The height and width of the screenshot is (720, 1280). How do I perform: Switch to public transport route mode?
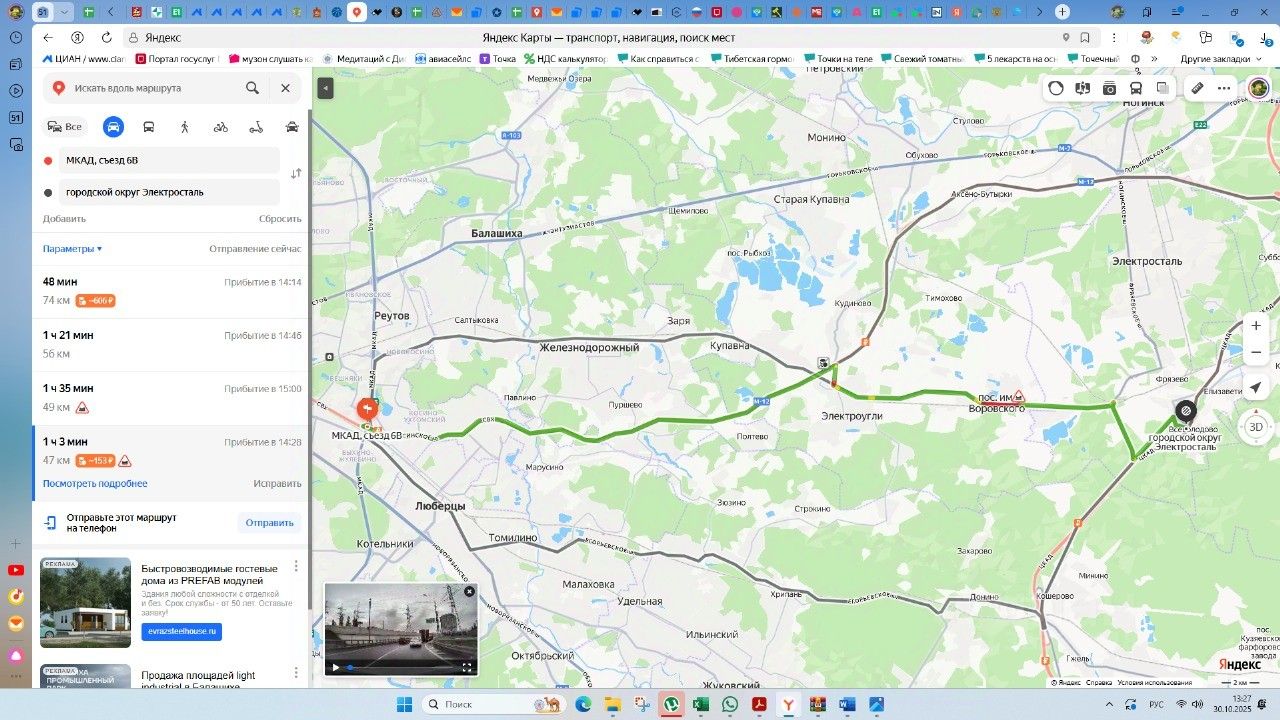(149, 127)
